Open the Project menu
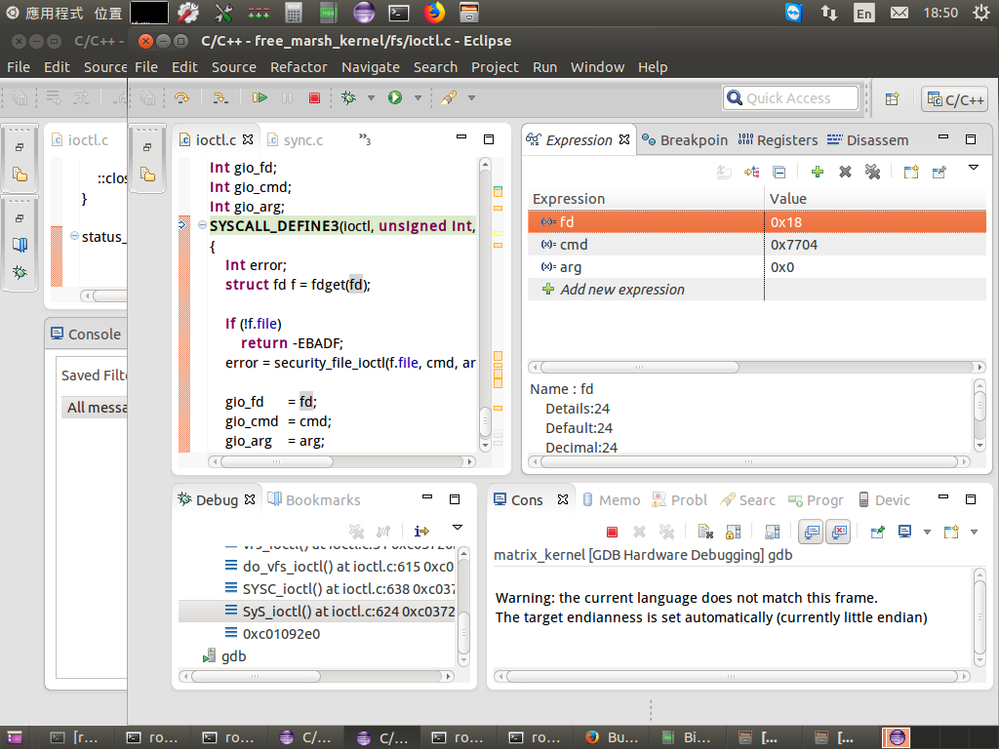 coord(494,67)
